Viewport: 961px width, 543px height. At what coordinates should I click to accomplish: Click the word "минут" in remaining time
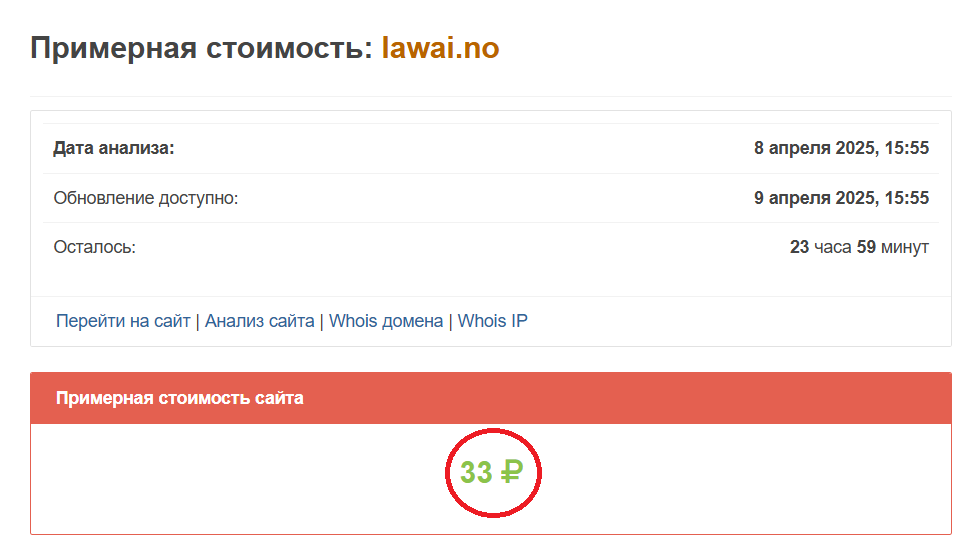tap(905, 246)
